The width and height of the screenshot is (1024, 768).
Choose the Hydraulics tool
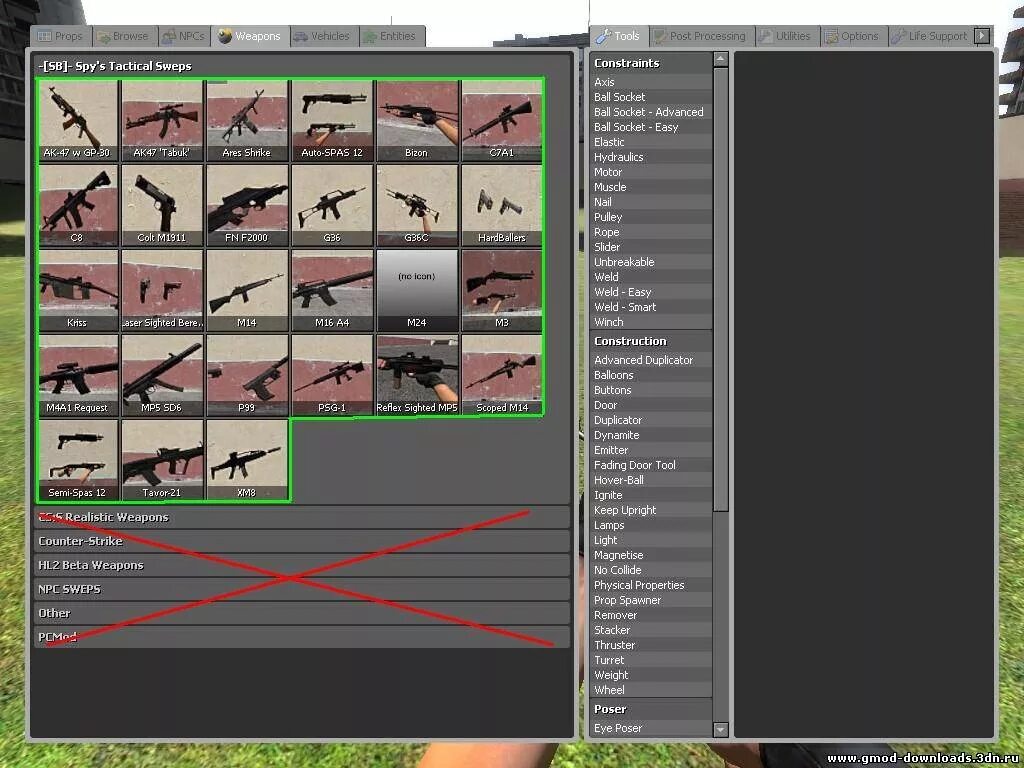point(651,157)
